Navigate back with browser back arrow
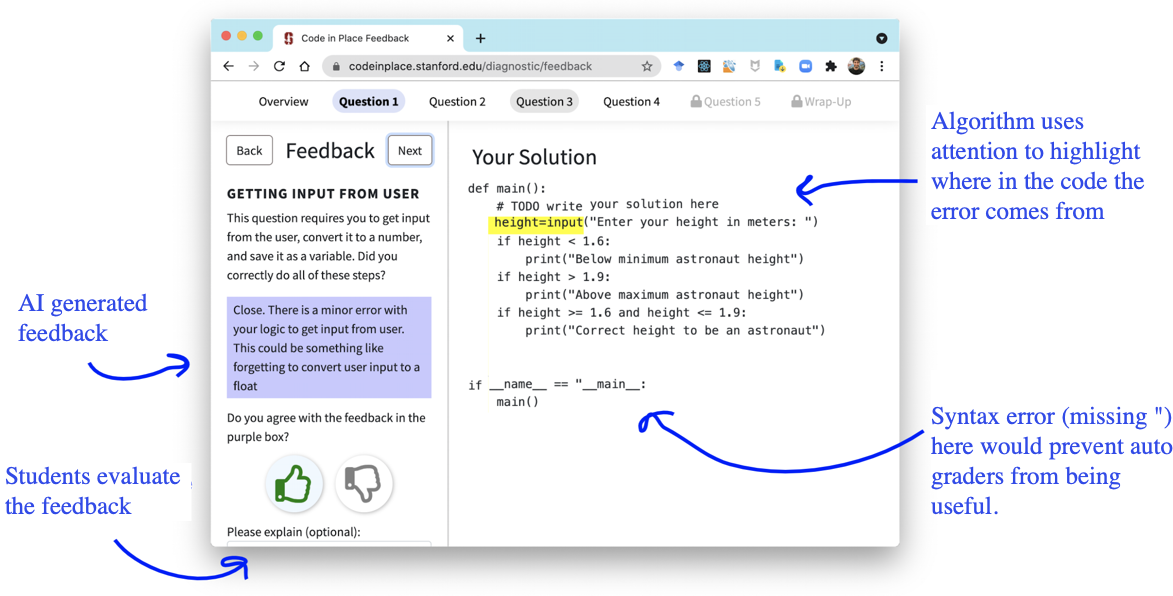 click(x=228, y=66)
